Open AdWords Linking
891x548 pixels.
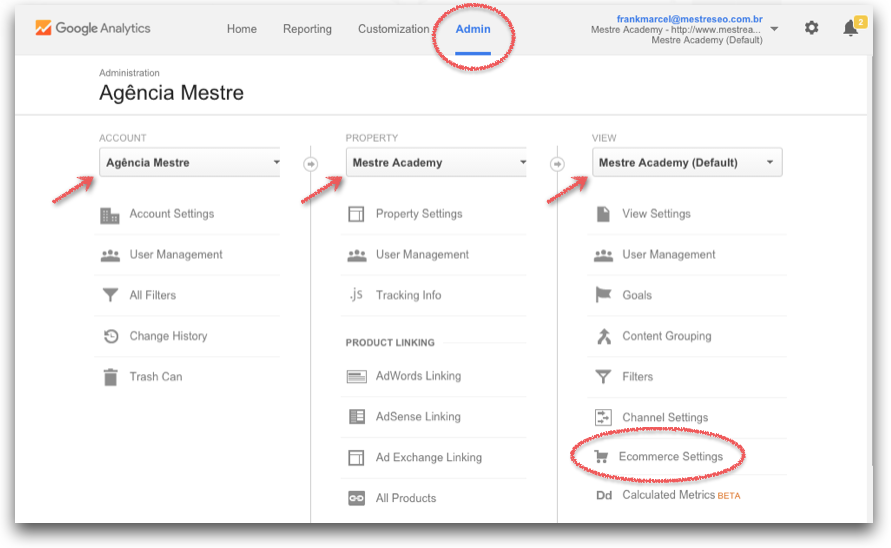point(418,376)
